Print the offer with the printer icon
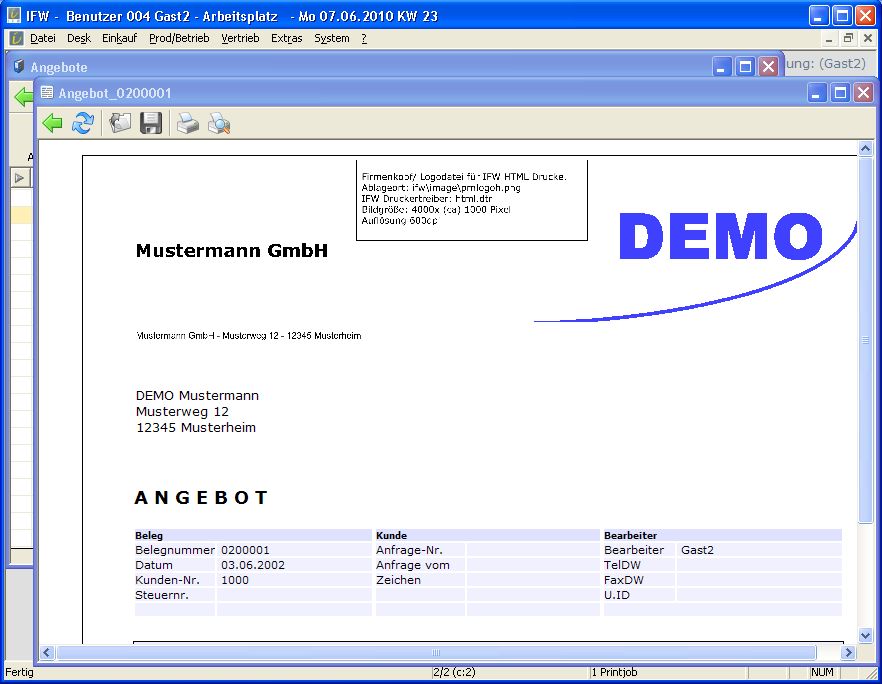 tap(188, 123)
